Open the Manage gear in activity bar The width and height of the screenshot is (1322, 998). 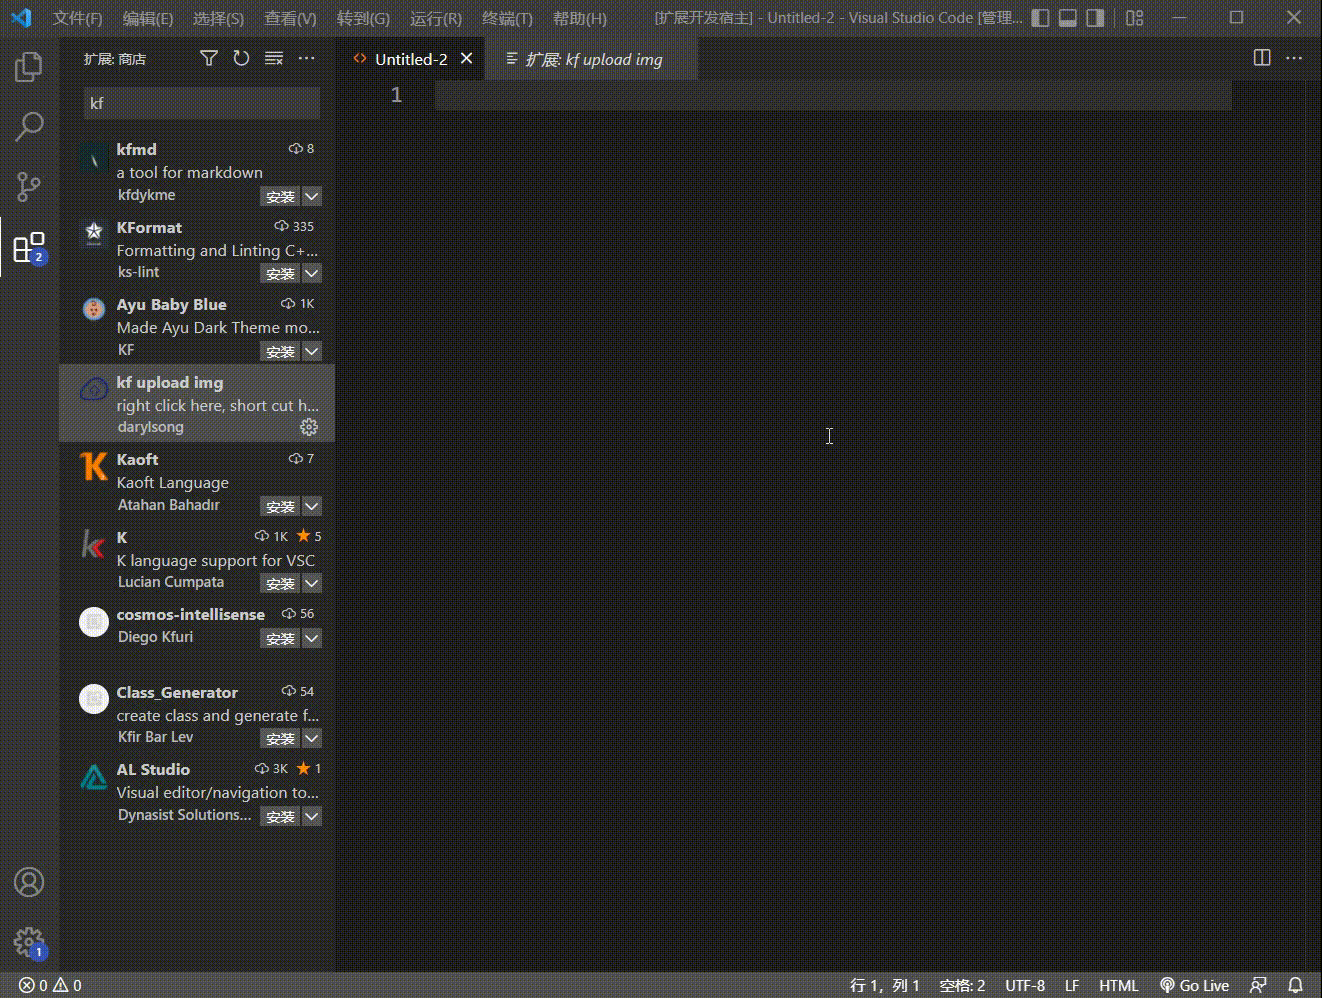pyautogui.click(x=29, y=942)
